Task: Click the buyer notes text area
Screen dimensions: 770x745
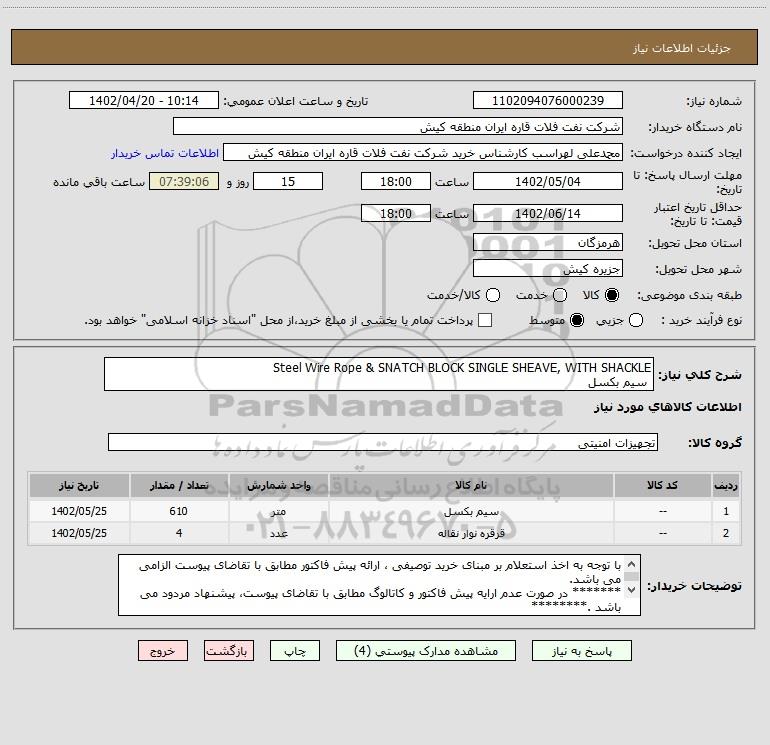Action: click(379, 585)
